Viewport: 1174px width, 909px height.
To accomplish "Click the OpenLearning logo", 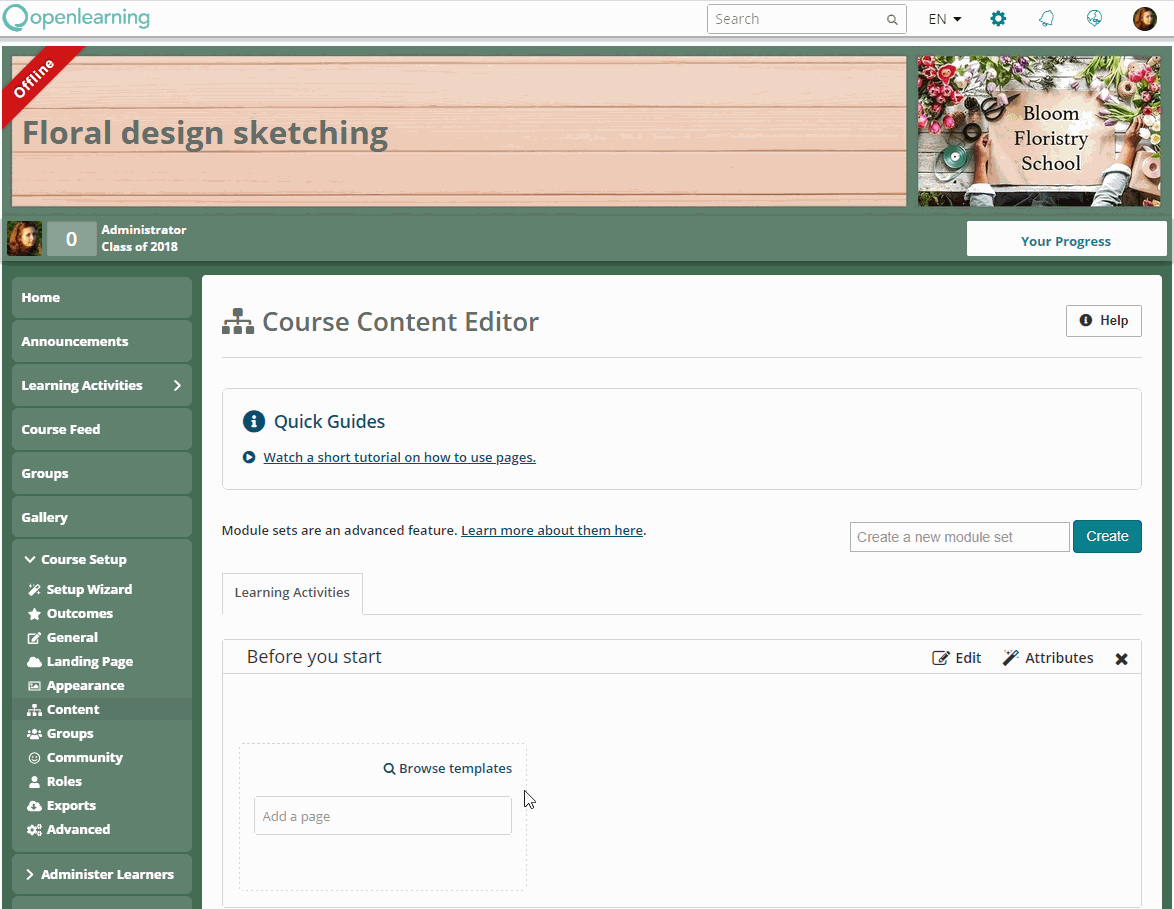I will click(x=76, y=17).
